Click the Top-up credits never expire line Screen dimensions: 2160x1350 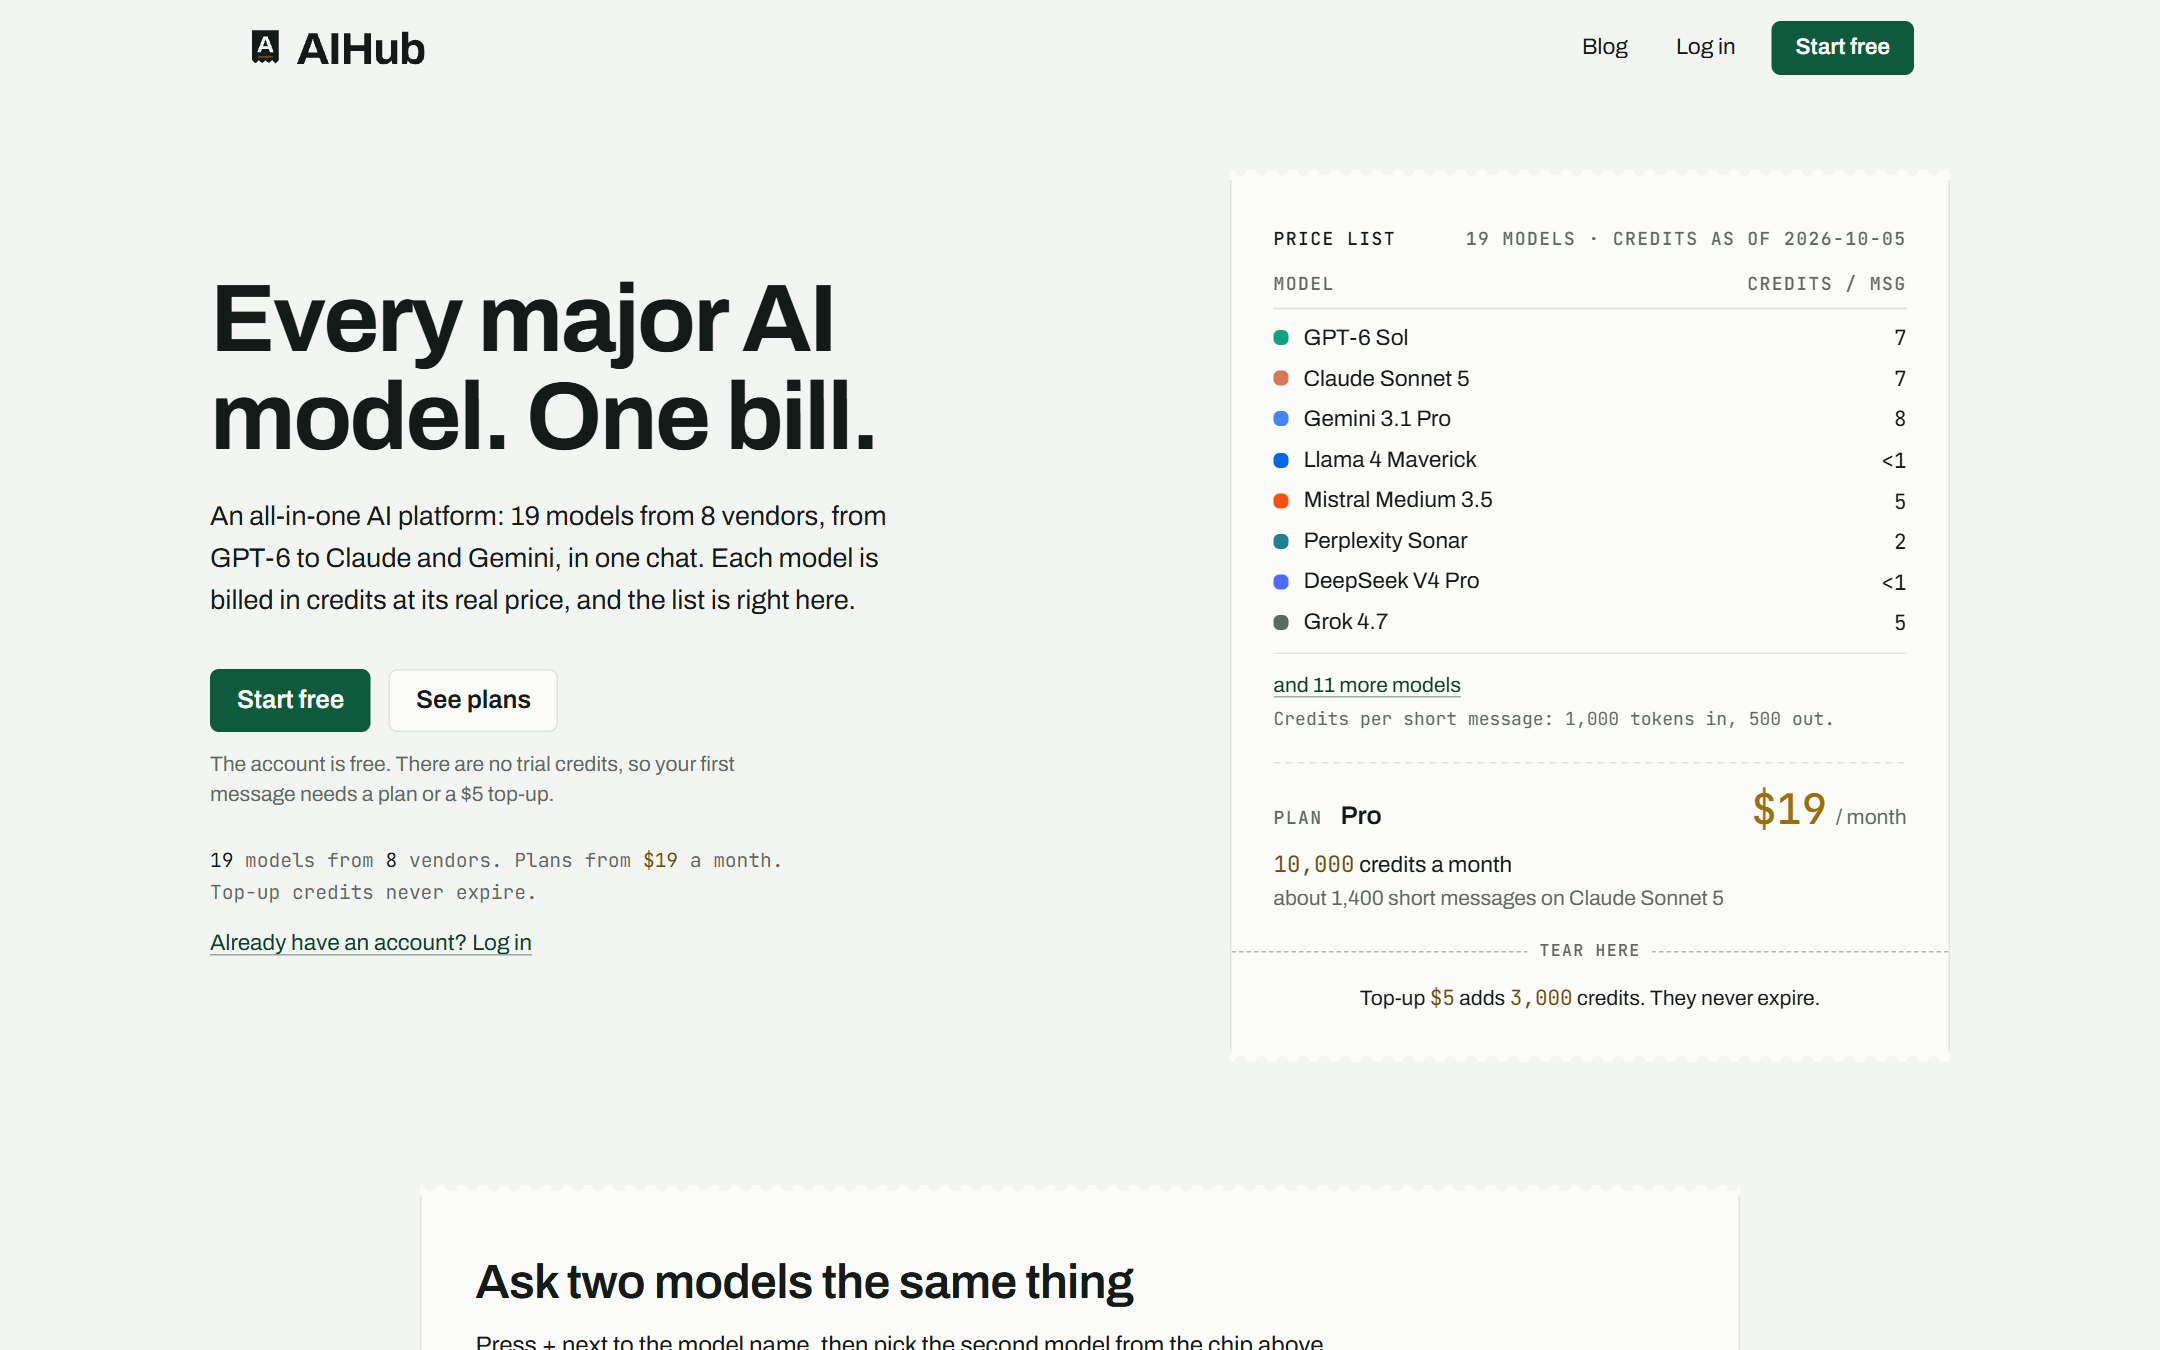click(373, 893)
